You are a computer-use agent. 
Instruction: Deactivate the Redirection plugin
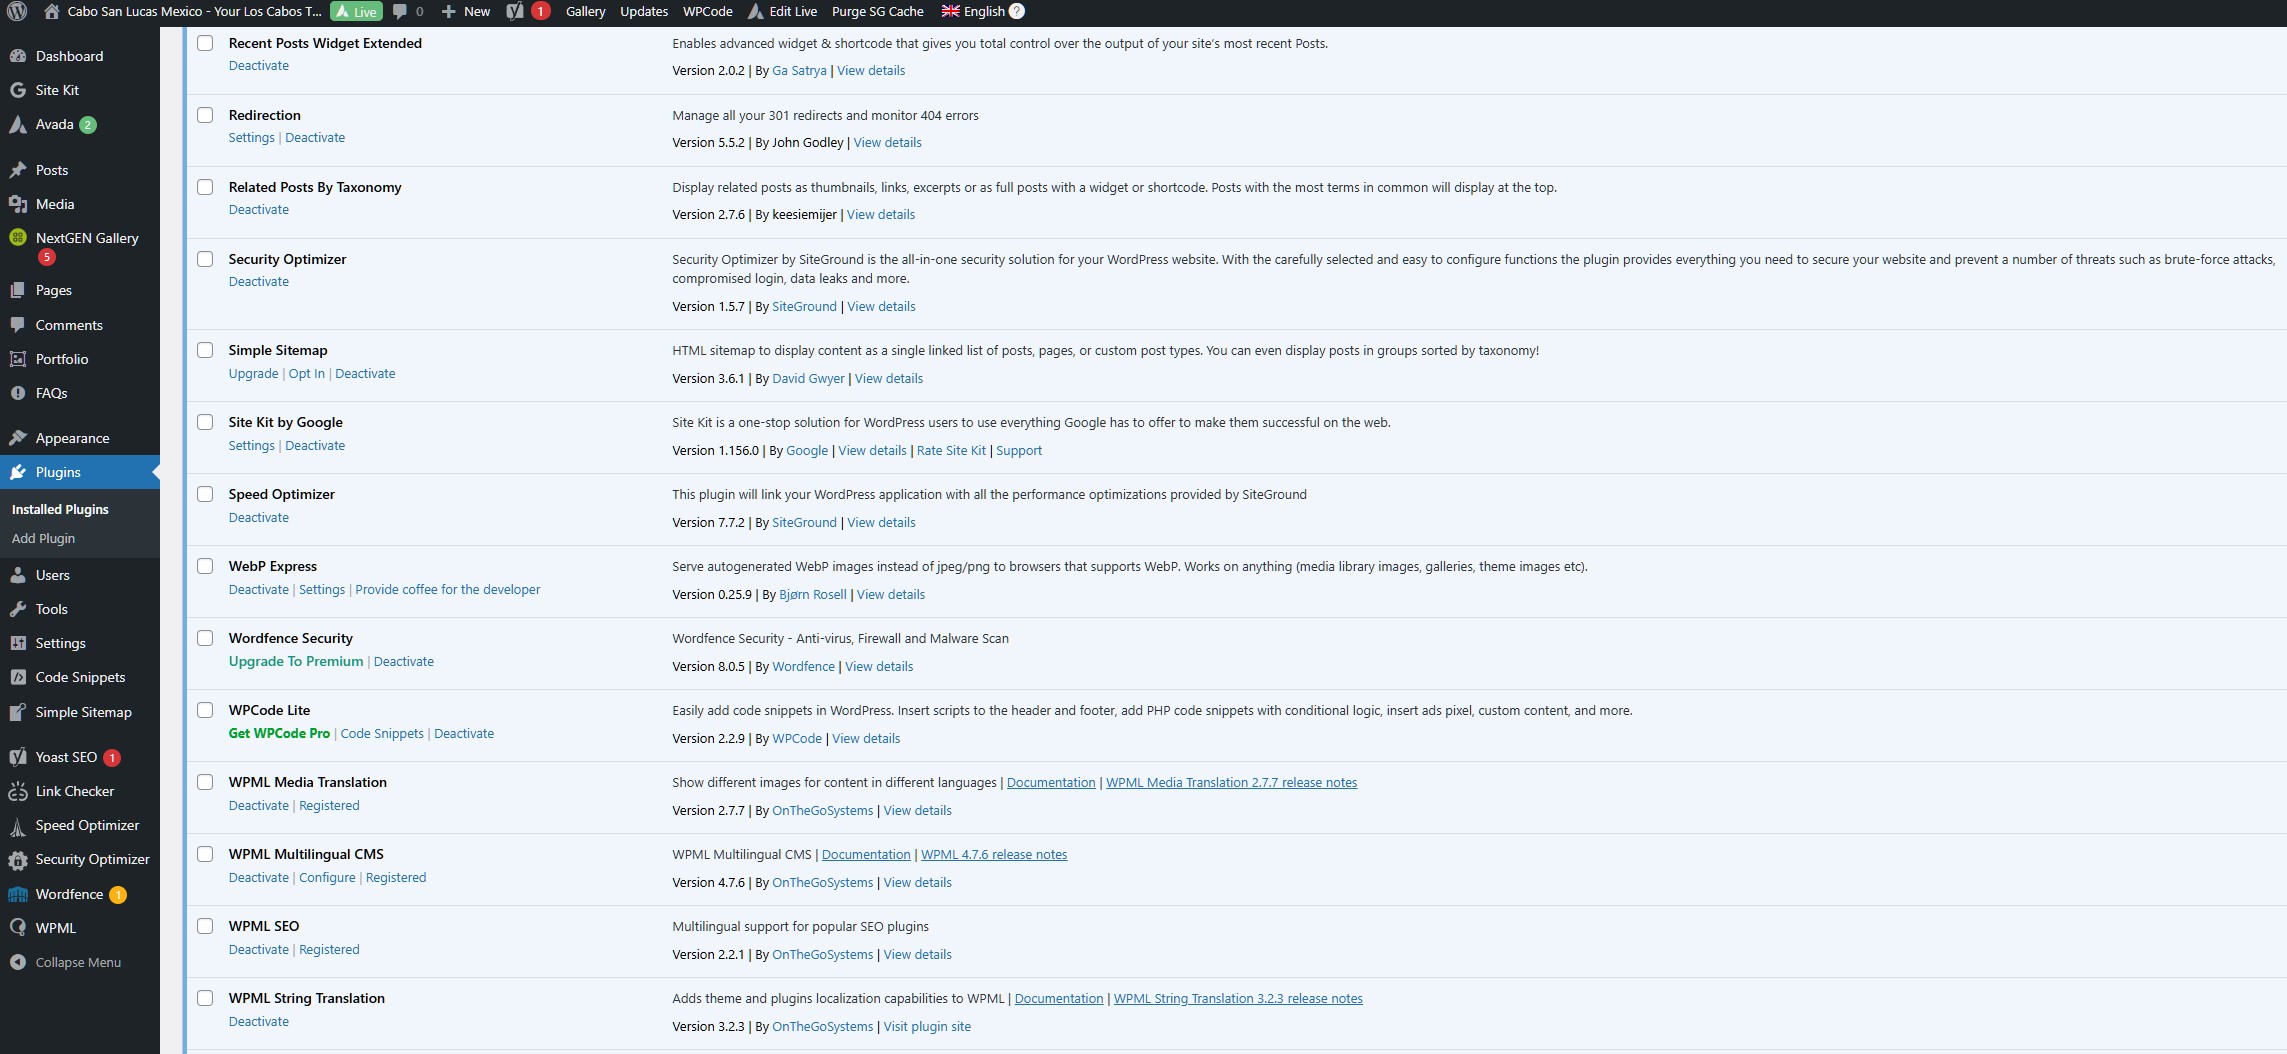click(315, 137)
